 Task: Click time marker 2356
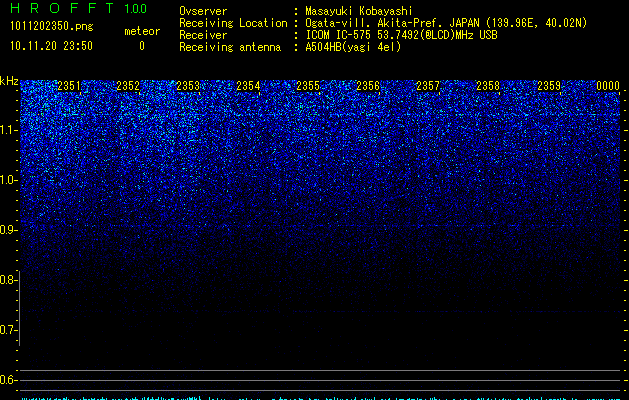coord(368,86)
